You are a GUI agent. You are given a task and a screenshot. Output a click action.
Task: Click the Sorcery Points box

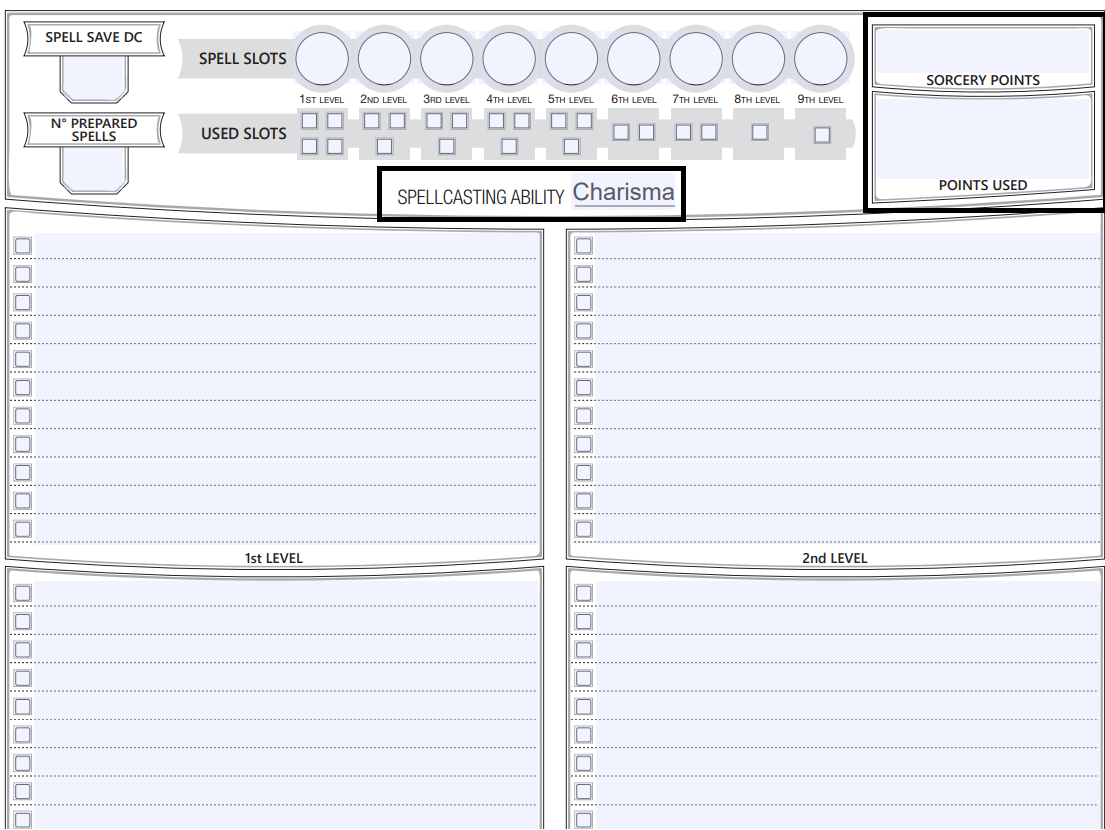982,50
